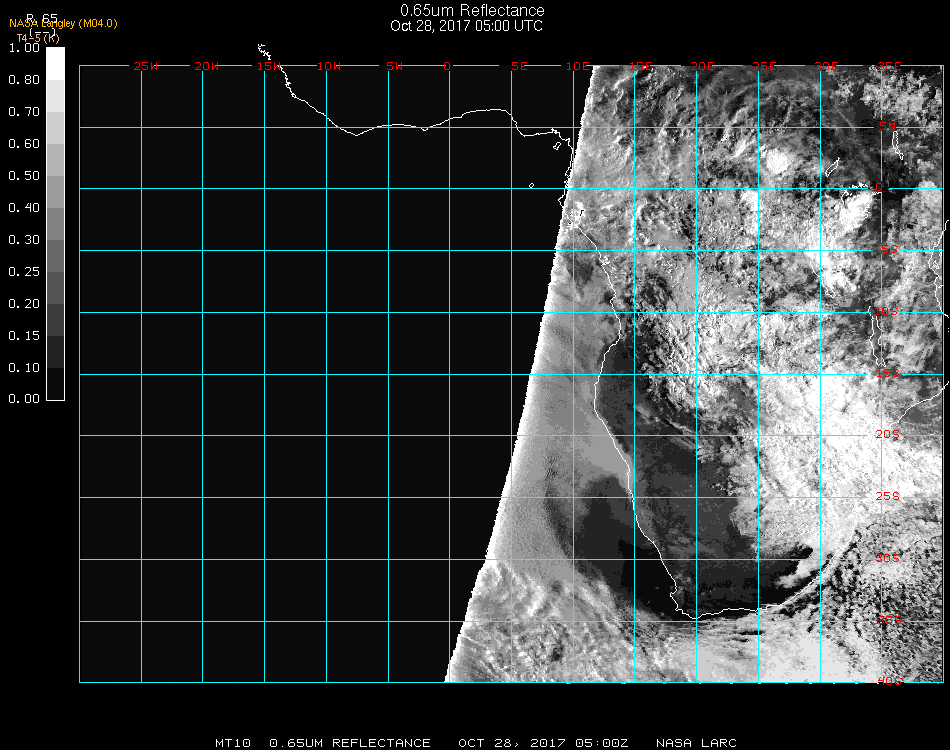Click the 20E longitude label
This screenshot has width=950, height=750.
point(702,66)
